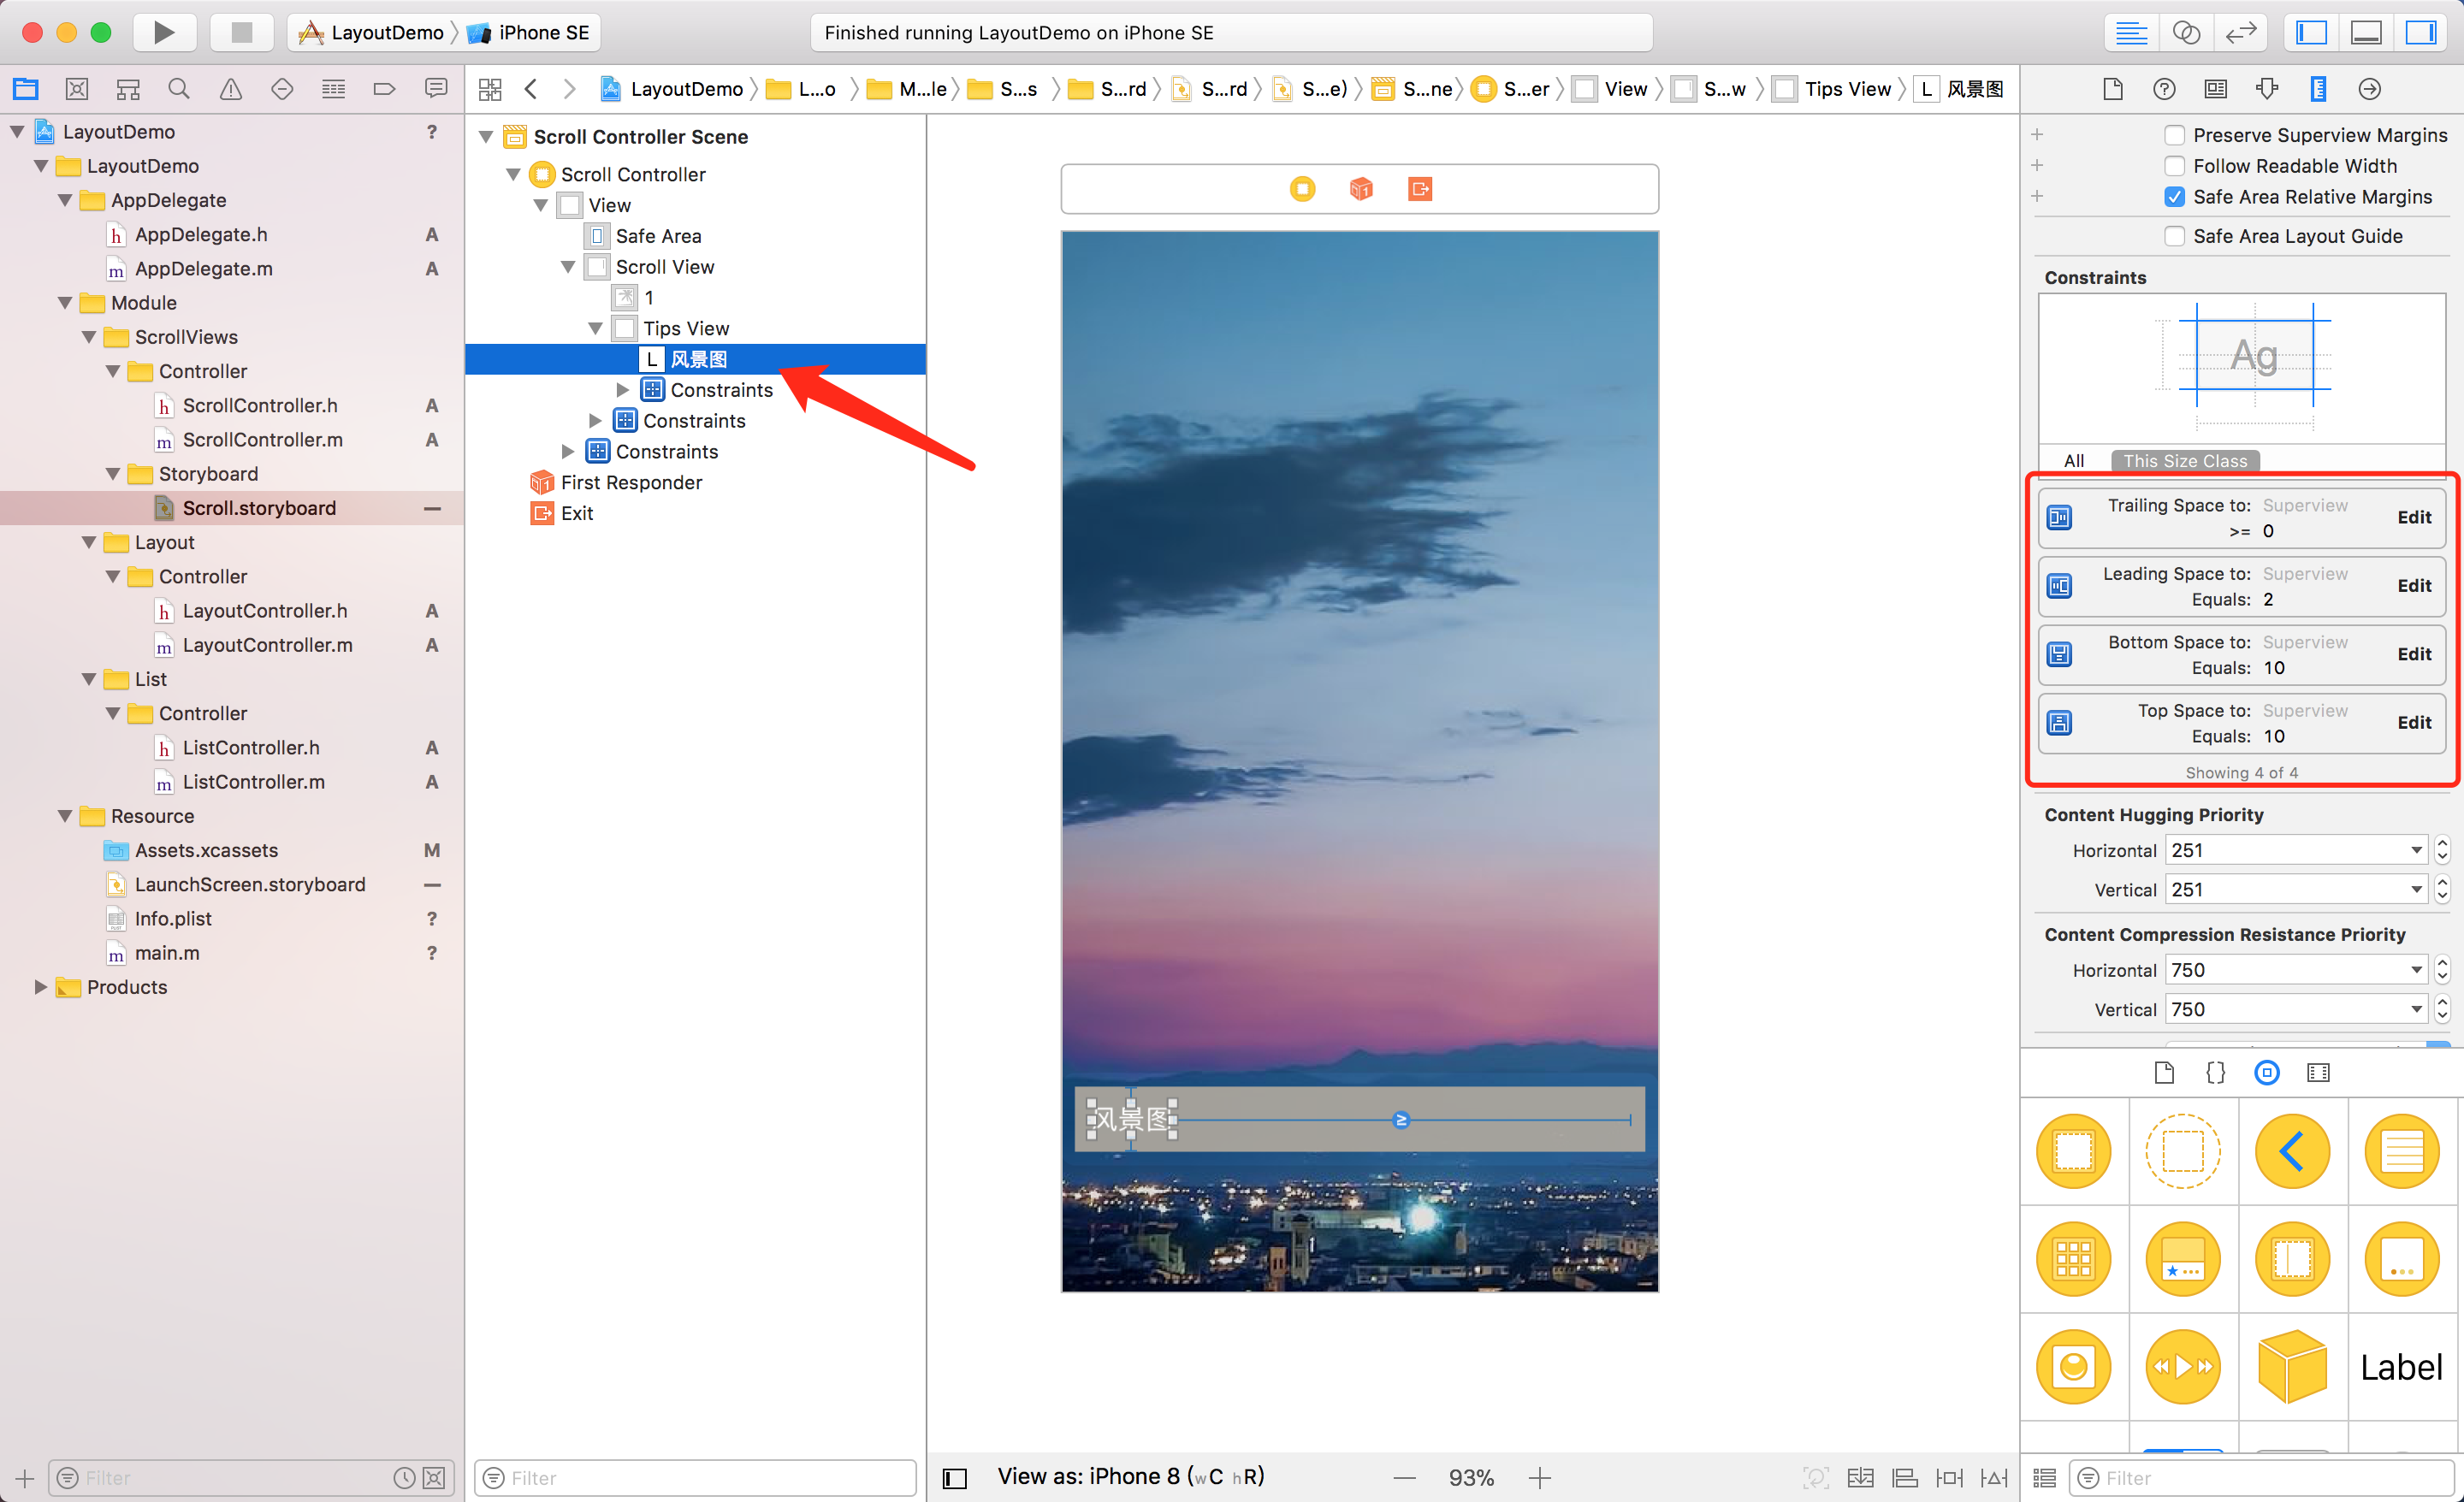This screenshot has width=2464, height=1502.
Task: Uncheck Safe Area Relative Margins
Action: (2174, 197)
